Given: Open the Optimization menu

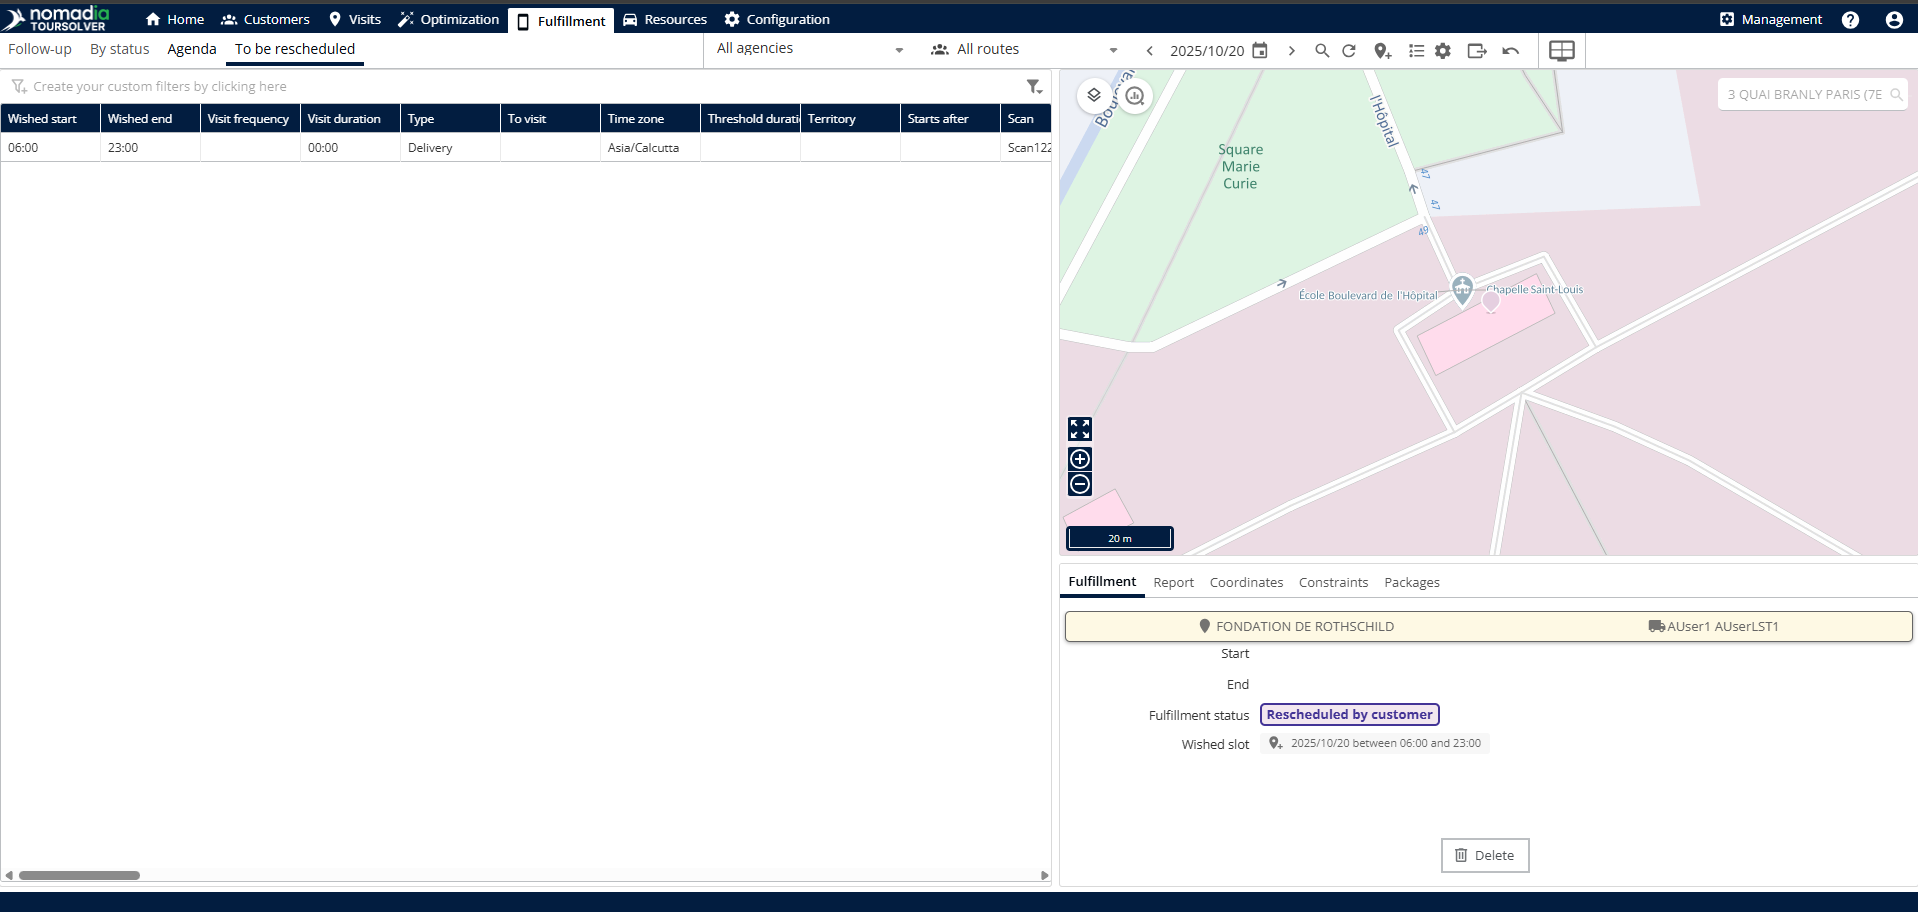Looking at the screenshot, I should tap(448, 20).
